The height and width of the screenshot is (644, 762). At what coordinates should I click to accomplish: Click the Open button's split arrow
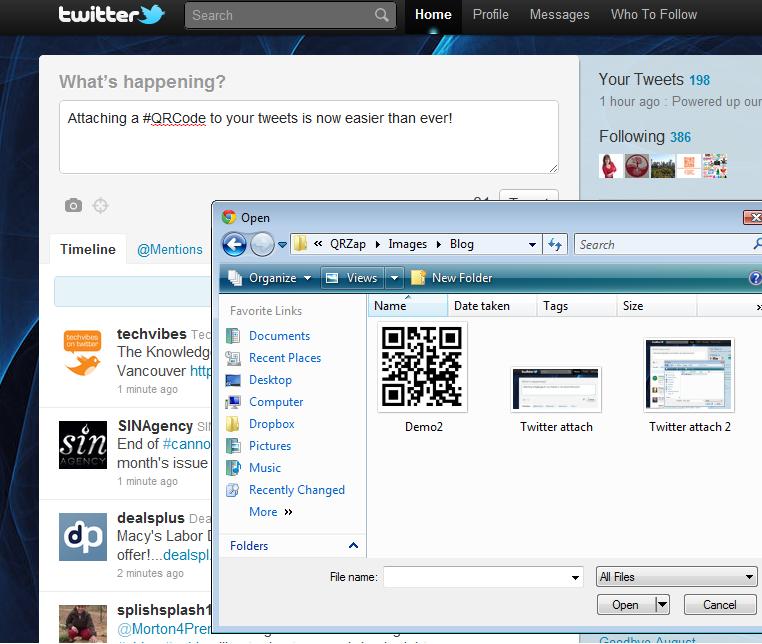click(662, 605)
